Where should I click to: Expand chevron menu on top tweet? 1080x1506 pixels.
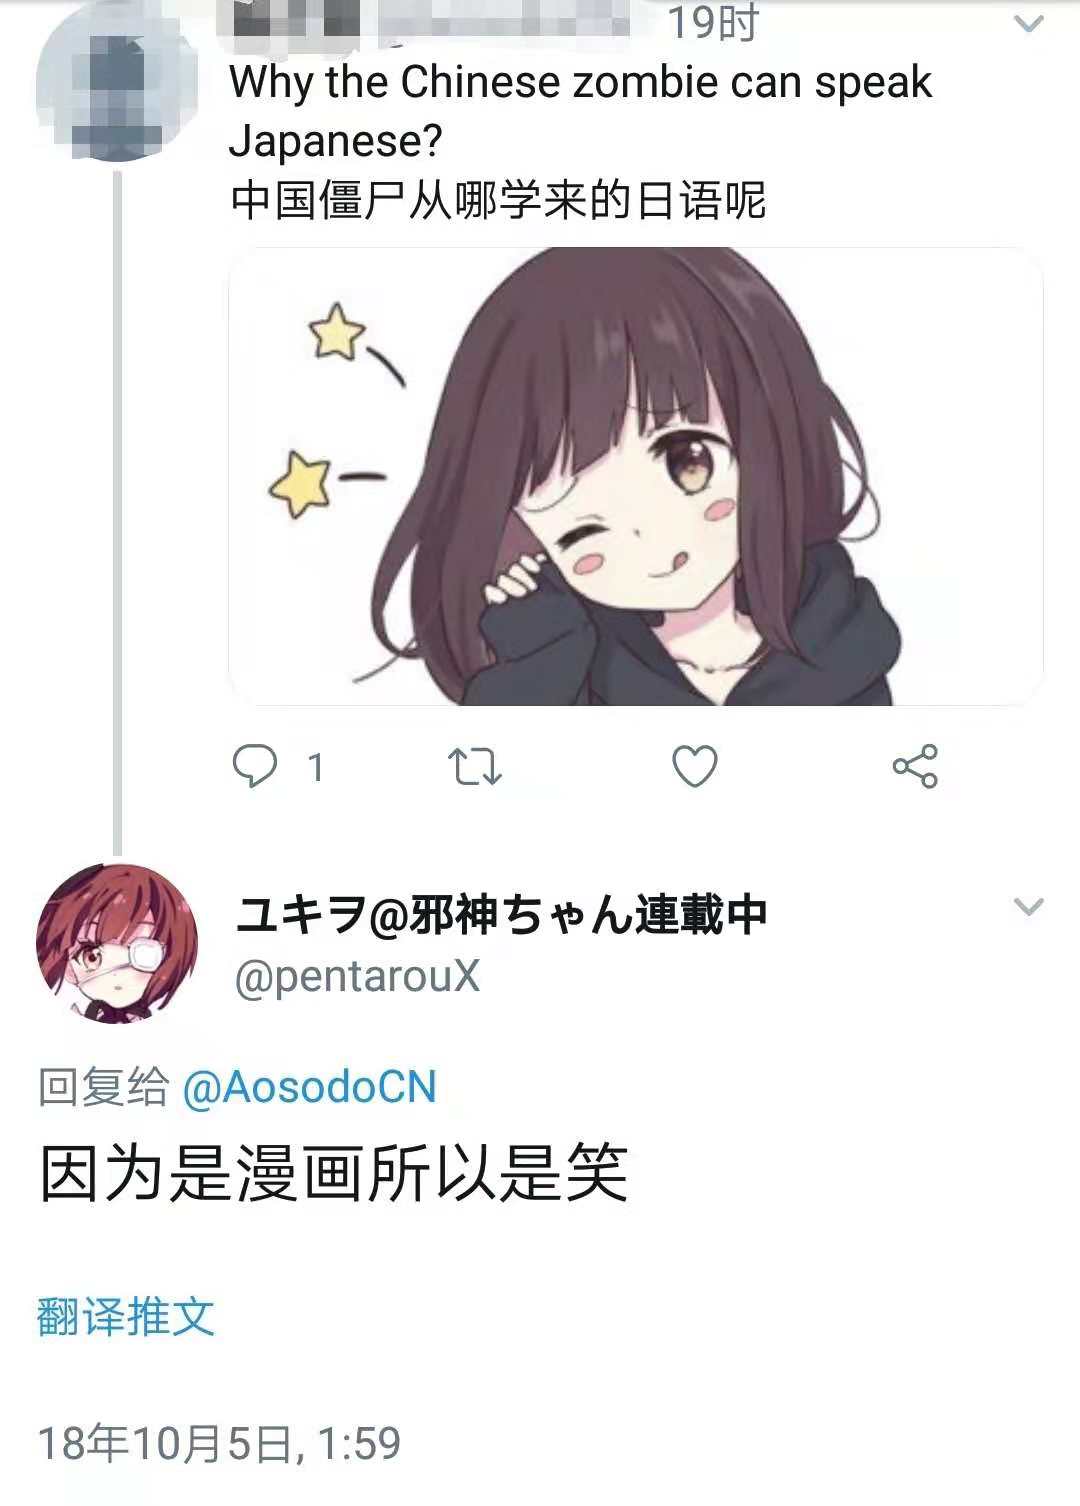click(1029, 24)
